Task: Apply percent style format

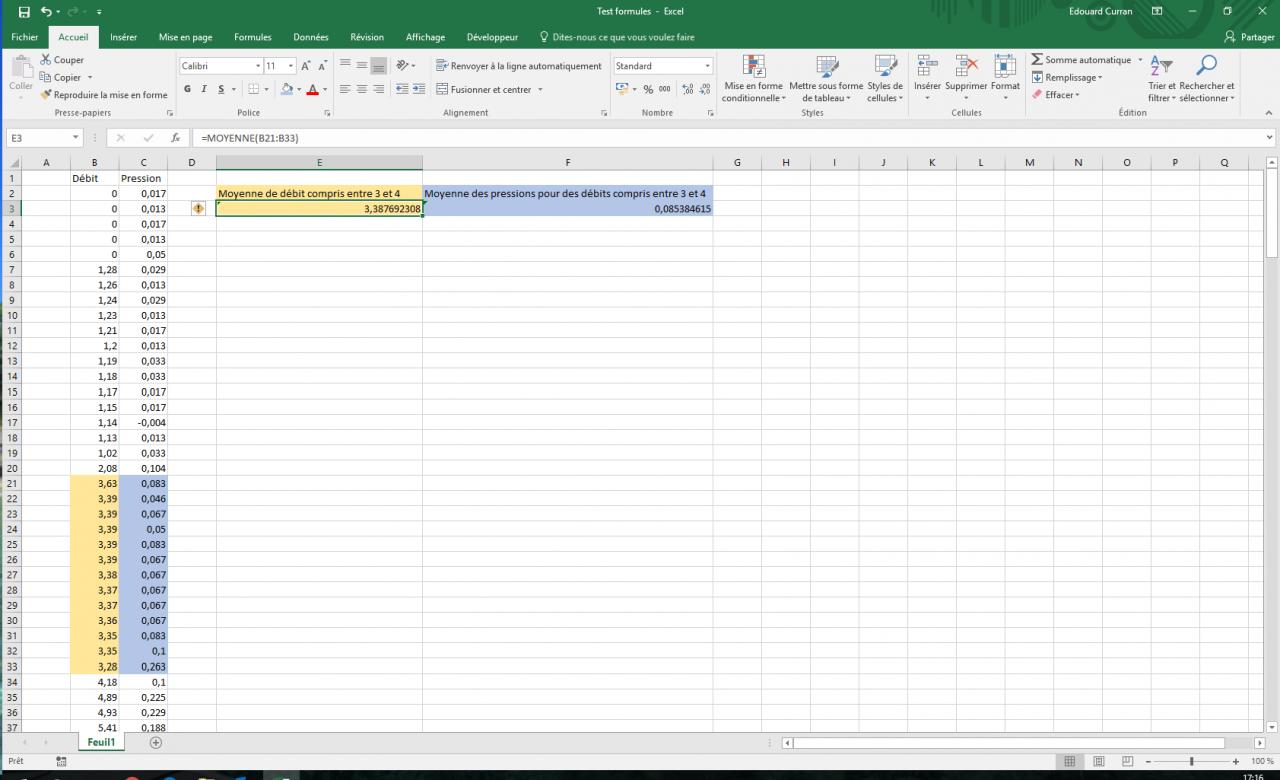Action: point(648,89)
